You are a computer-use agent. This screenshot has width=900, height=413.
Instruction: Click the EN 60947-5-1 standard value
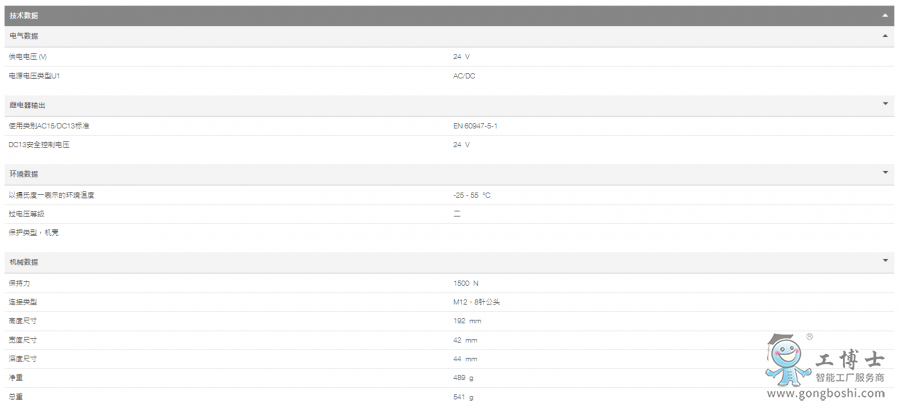[475, 126]
